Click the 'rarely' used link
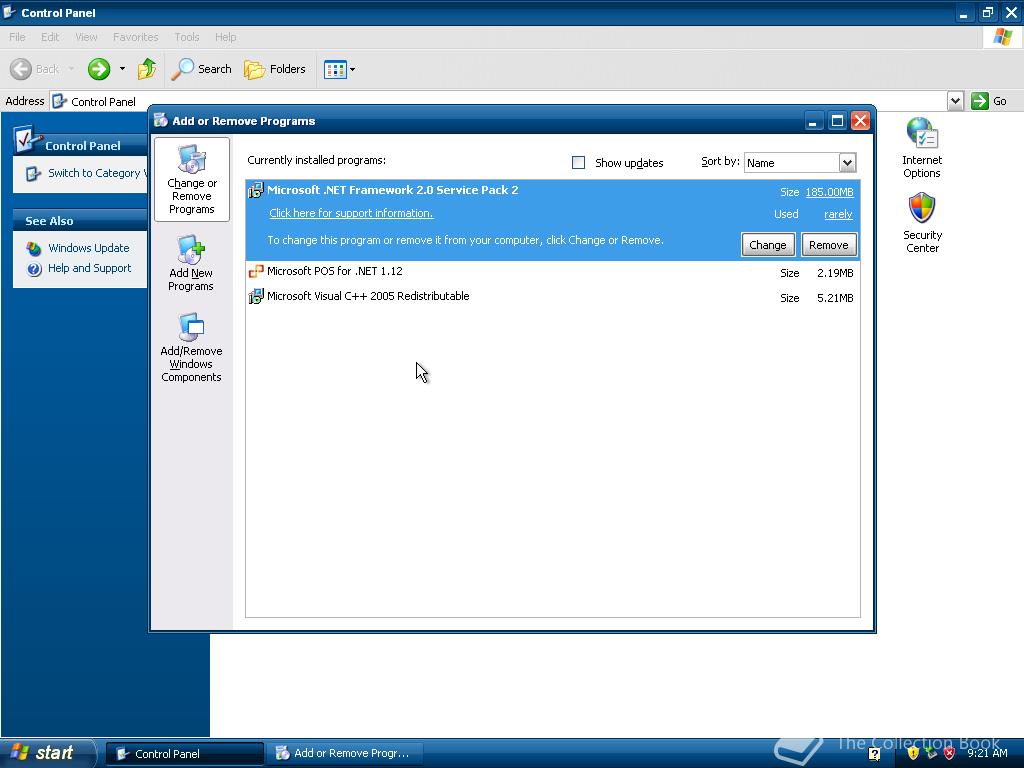 pos(838,214)
